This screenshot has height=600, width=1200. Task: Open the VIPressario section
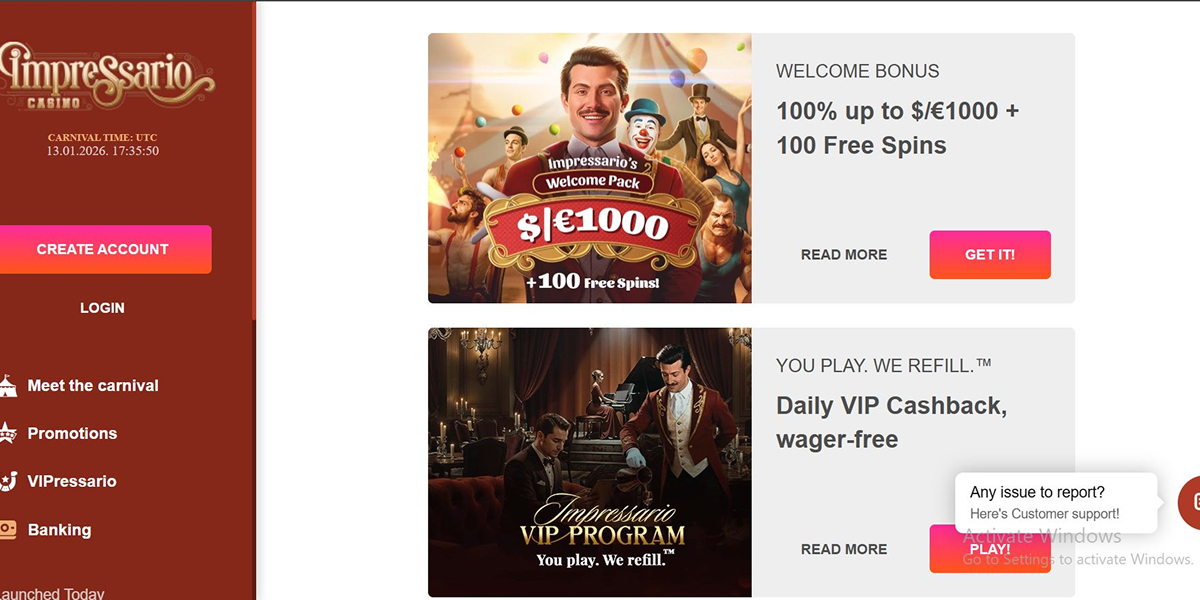click(x=72, y=481)
